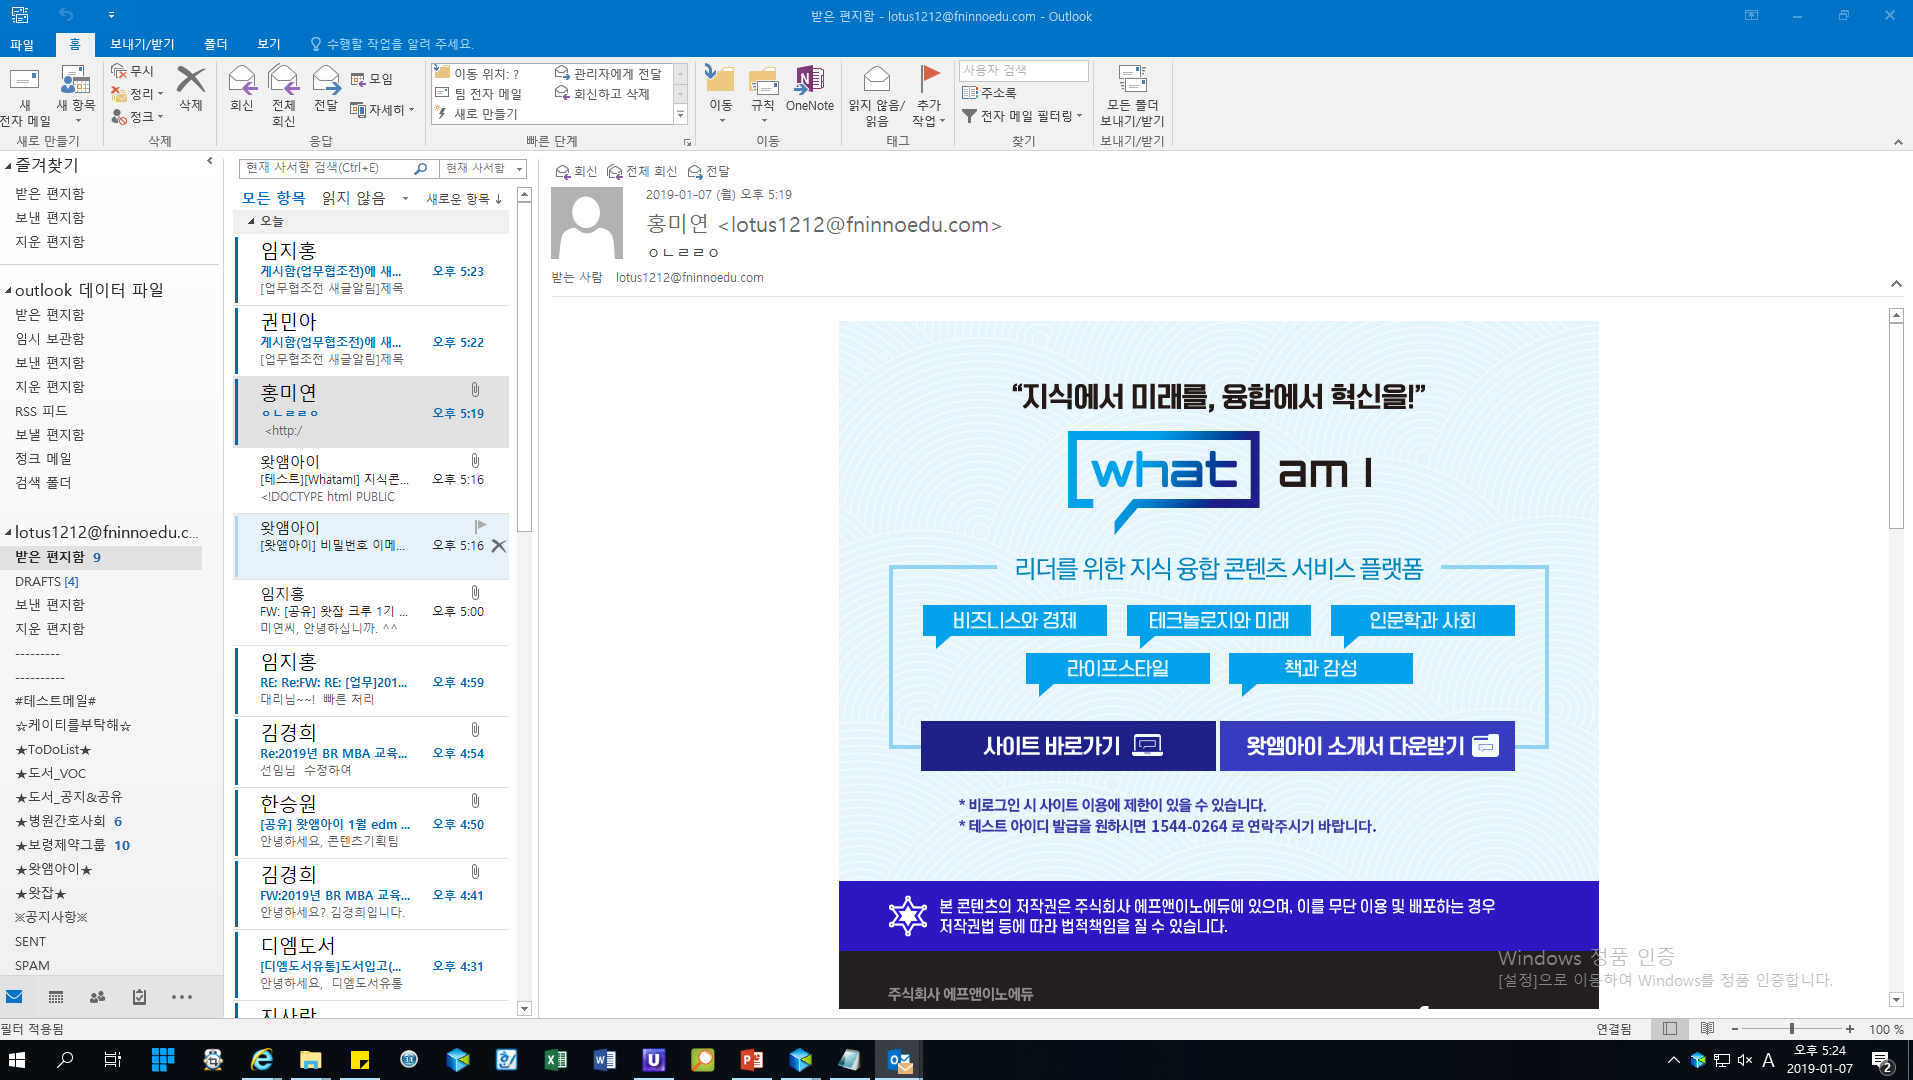Image resolution: width=1913 pixels, height=1080 pixels.
Task: Open the 보내기/받기 ribbon tab
Action: (x=142, y=44)
